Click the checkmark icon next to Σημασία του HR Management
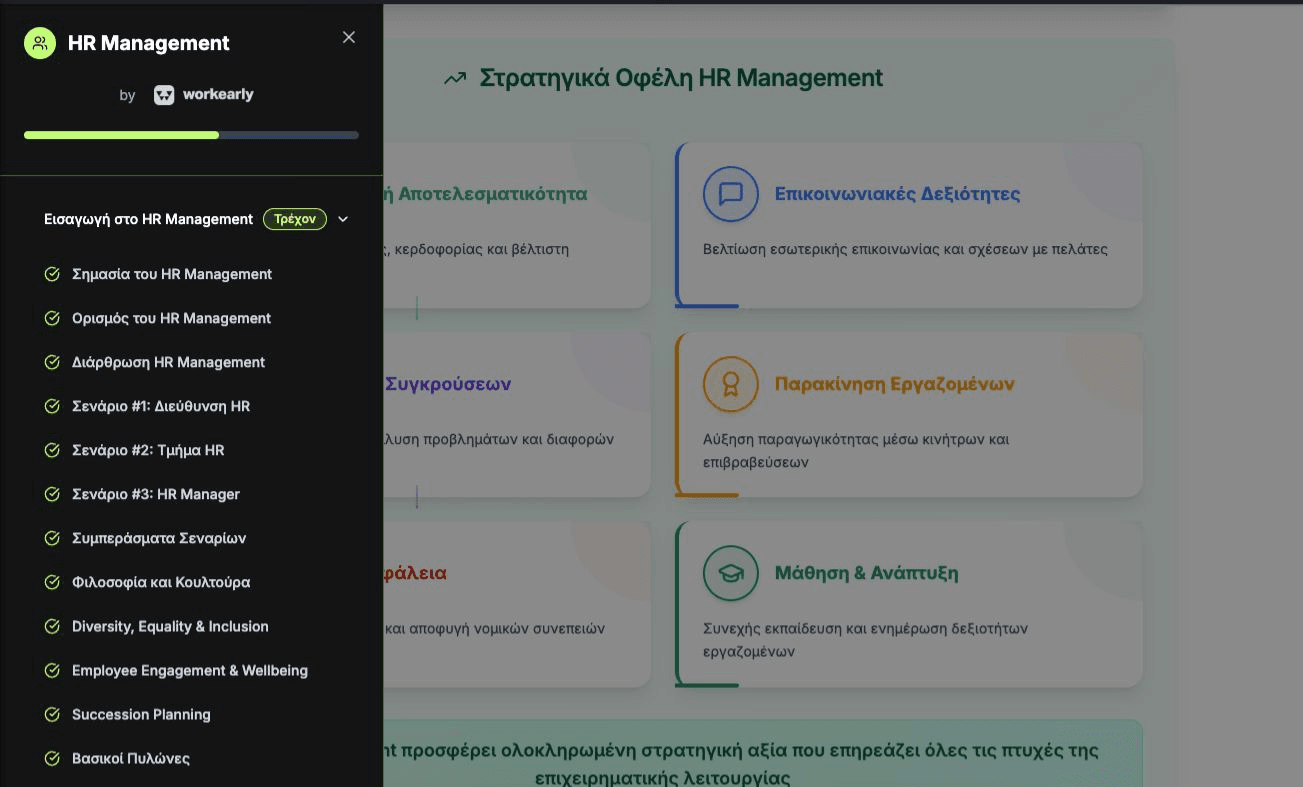This screenshot has height=787, width=1303. coord(52,273)
